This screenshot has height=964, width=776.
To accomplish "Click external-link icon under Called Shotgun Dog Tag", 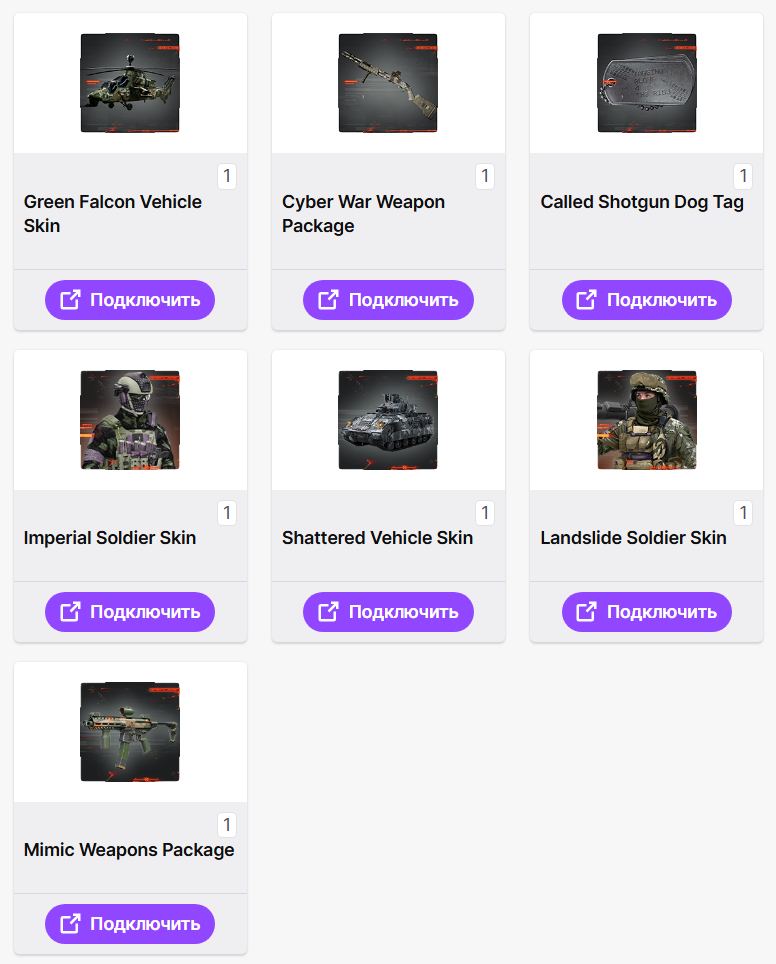I will point(587,300).
